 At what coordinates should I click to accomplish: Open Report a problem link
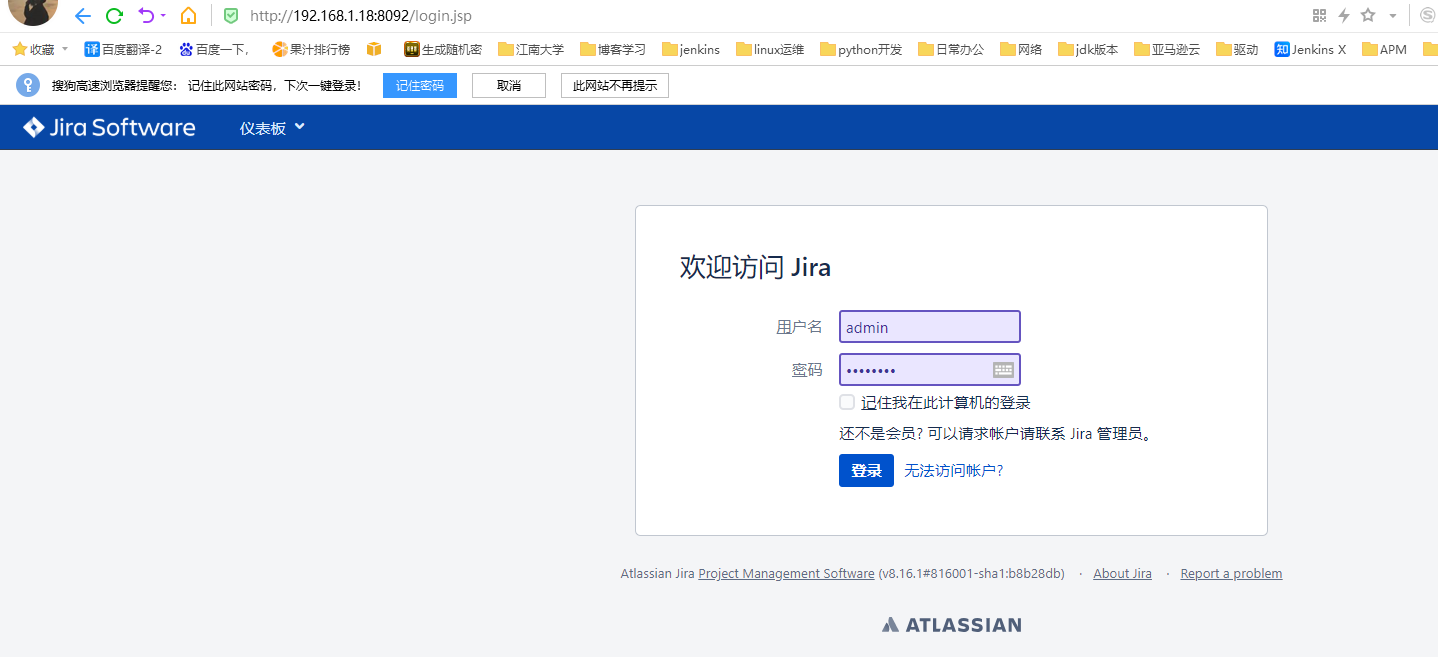click(x=1231, y=574)
